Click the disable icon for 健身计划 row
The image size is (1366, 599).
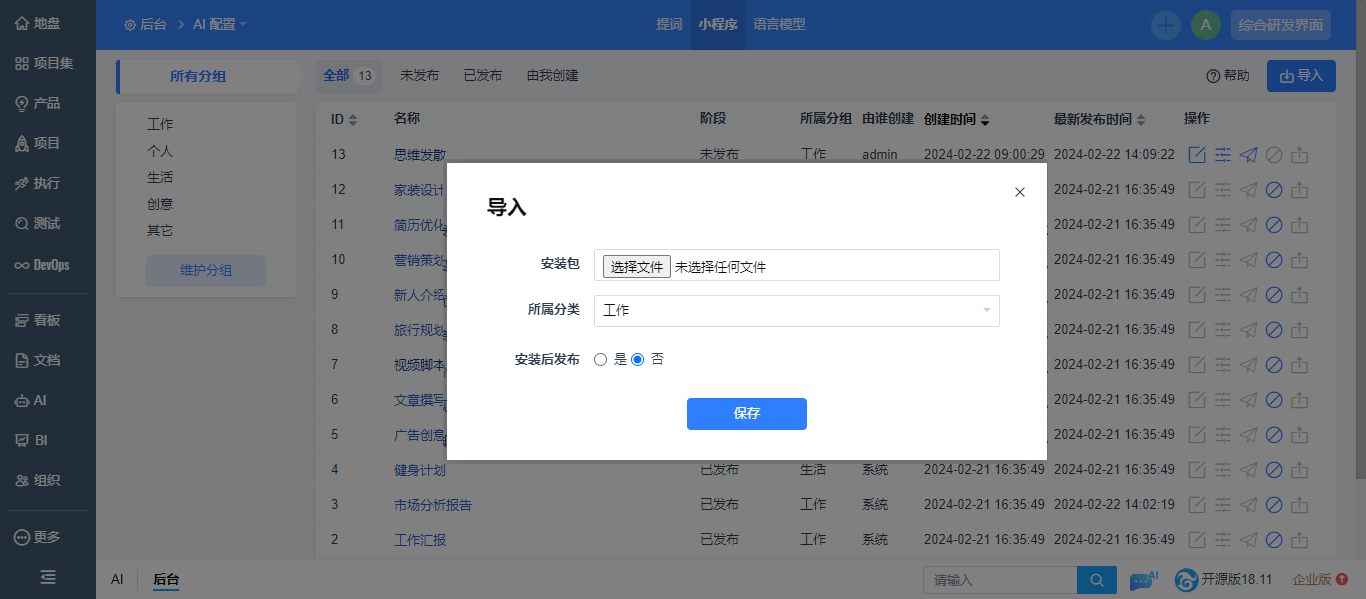click(x=1274, y=470)
